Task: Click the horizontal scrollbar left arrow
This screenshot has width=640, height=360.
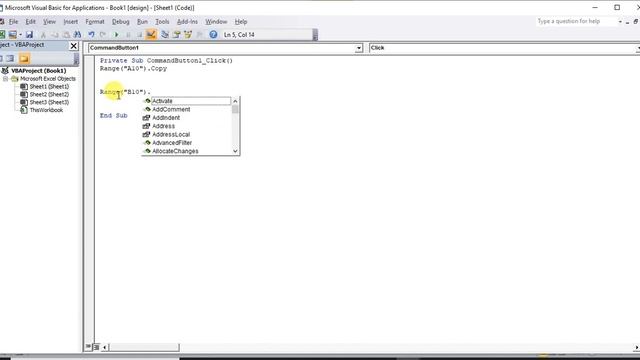Action: 105,347
